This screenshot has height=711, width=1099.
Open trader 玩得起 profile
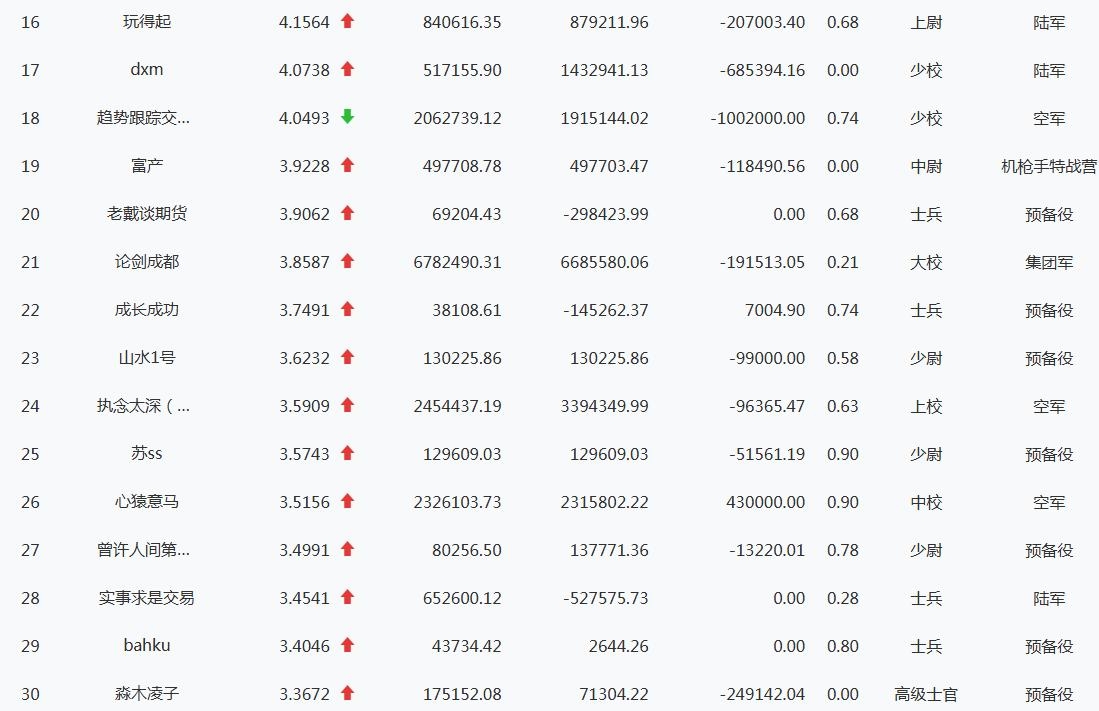[147, 22]
